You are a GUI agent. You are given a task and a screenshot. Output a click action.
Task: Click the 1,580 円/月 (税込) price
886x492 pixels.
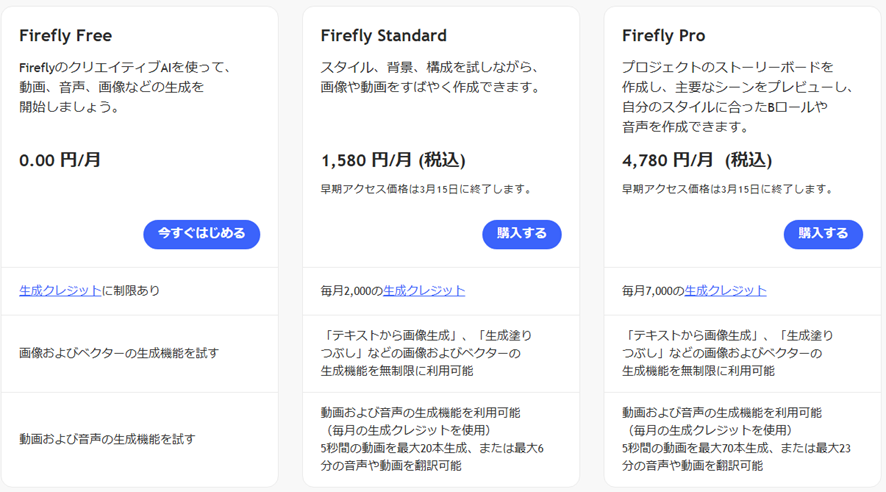[x=393, y=160]
